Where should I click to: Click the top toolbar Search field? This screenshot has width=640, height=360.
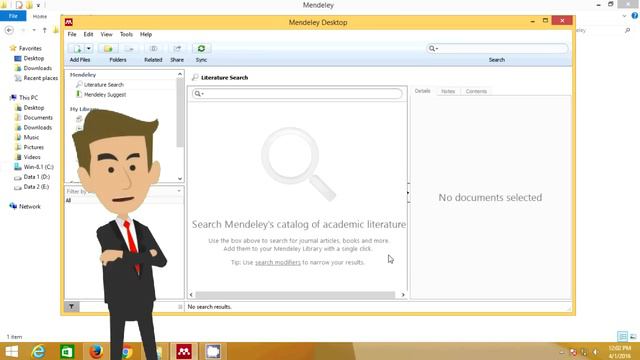tap(497, 49)
